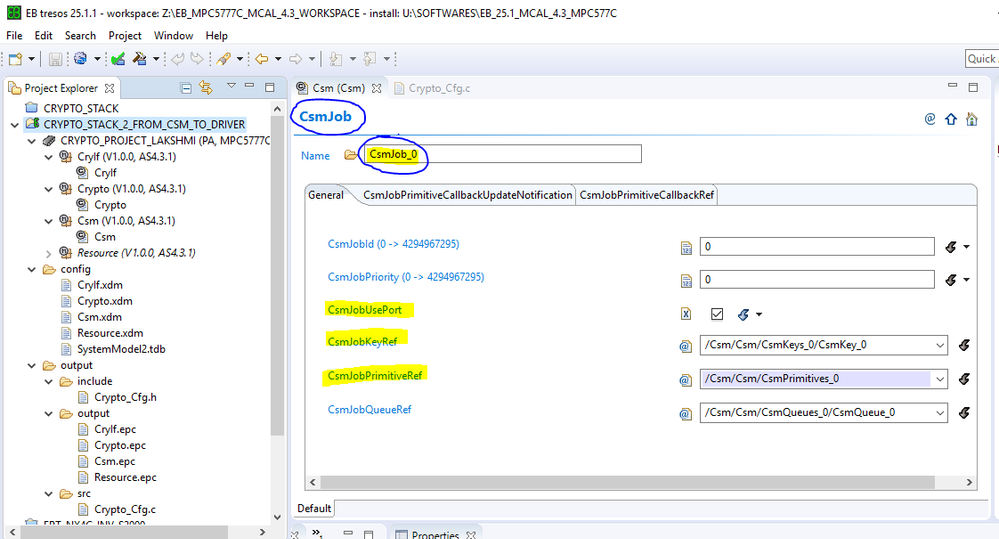Image resolution: width=999 pixels, height=539 pixels.
Task: Click the CsmJobPriority label link
Action: [x=406, y=277]
